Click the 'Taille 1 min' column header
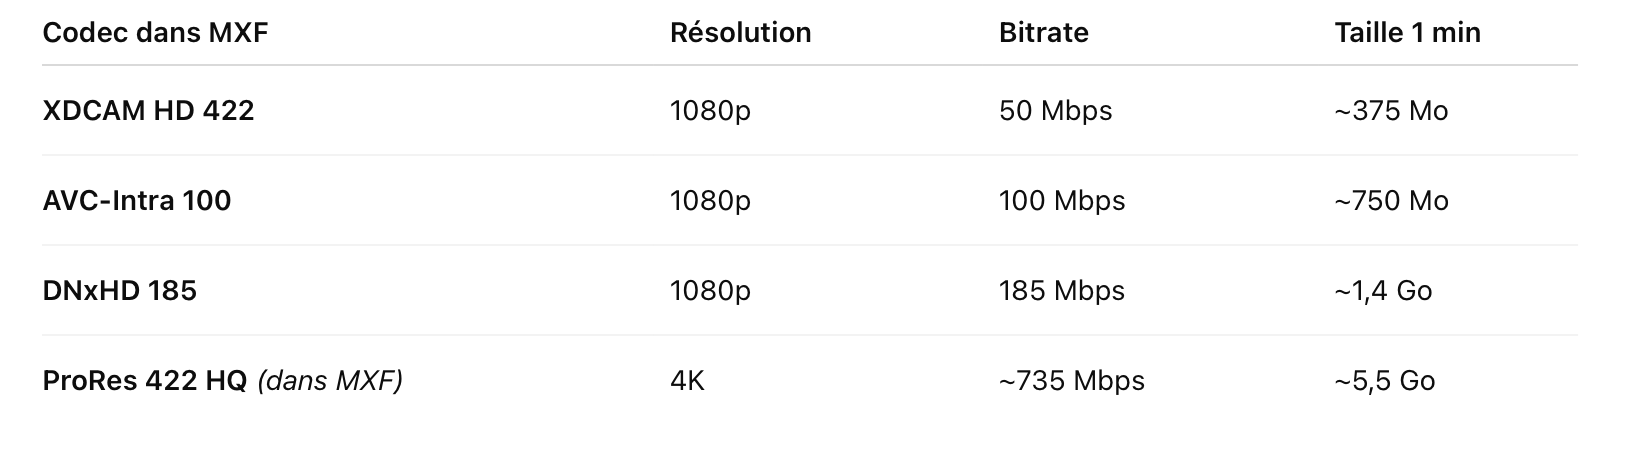 tap(1407, 33)
